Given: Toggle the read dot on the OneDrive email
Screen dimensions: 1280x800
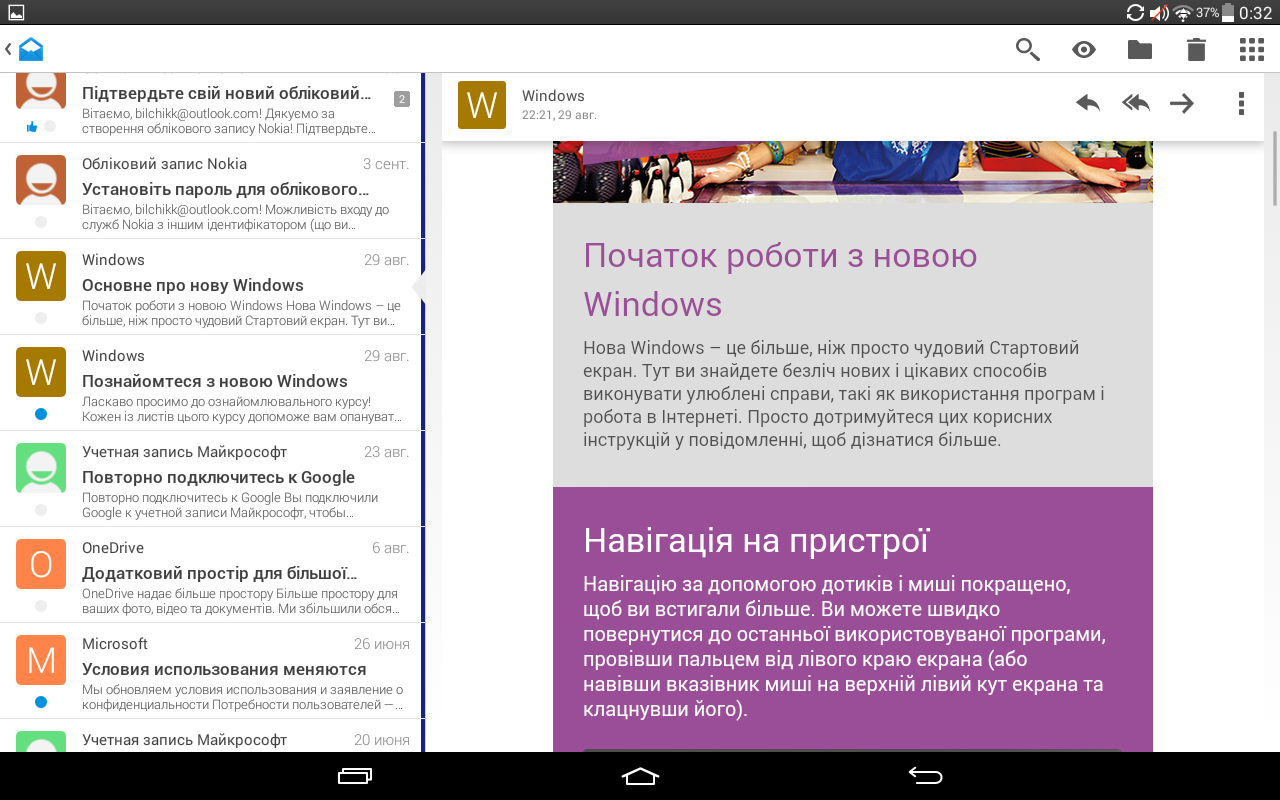Looking at the screenshot, I should 41,606.
